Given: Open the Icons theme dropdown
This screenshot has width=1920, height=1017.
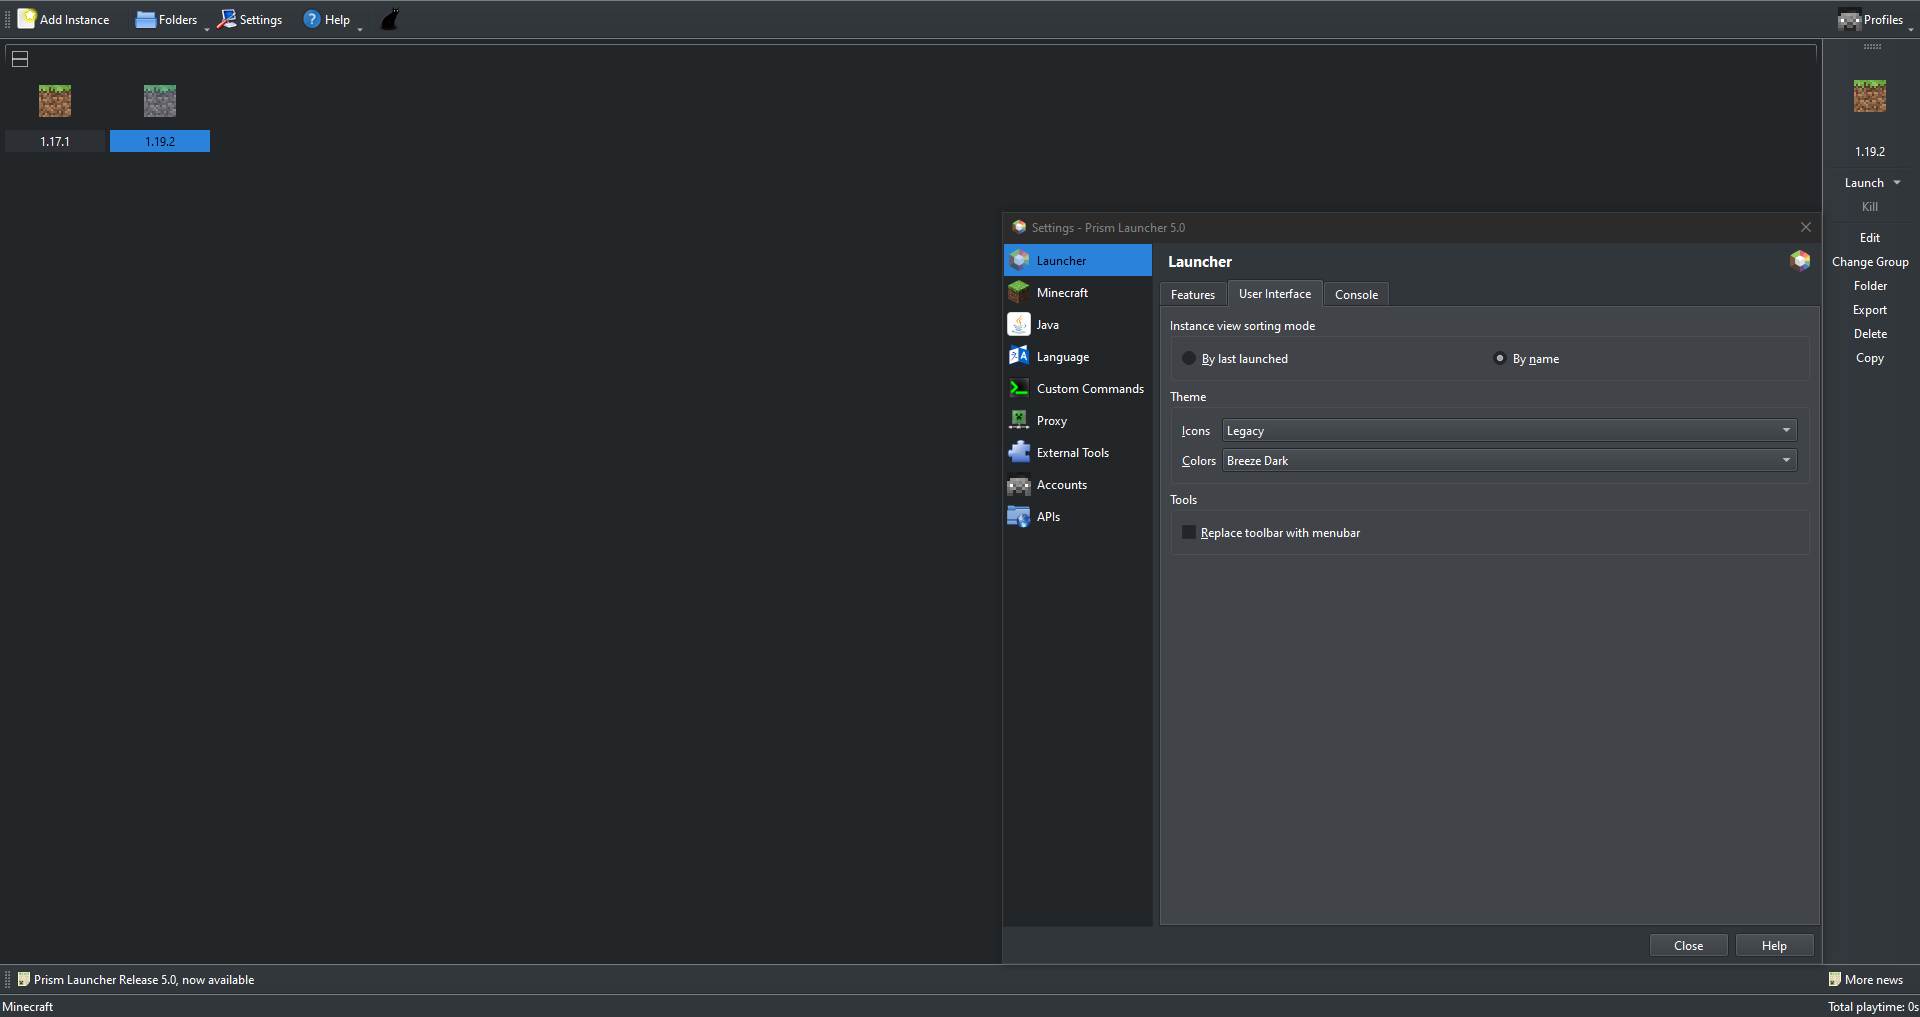Looking at the screenshot, I should point(1509,431).
